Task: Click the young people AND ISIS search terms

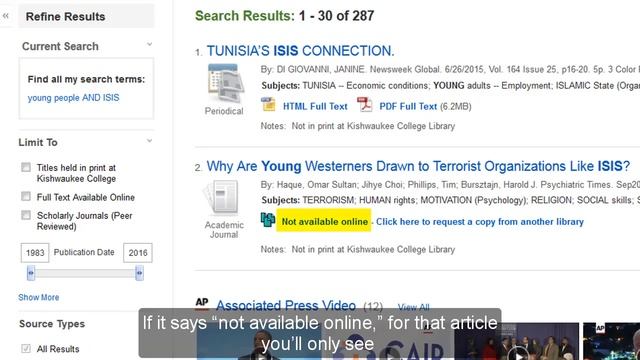Action: pos(73,98)
